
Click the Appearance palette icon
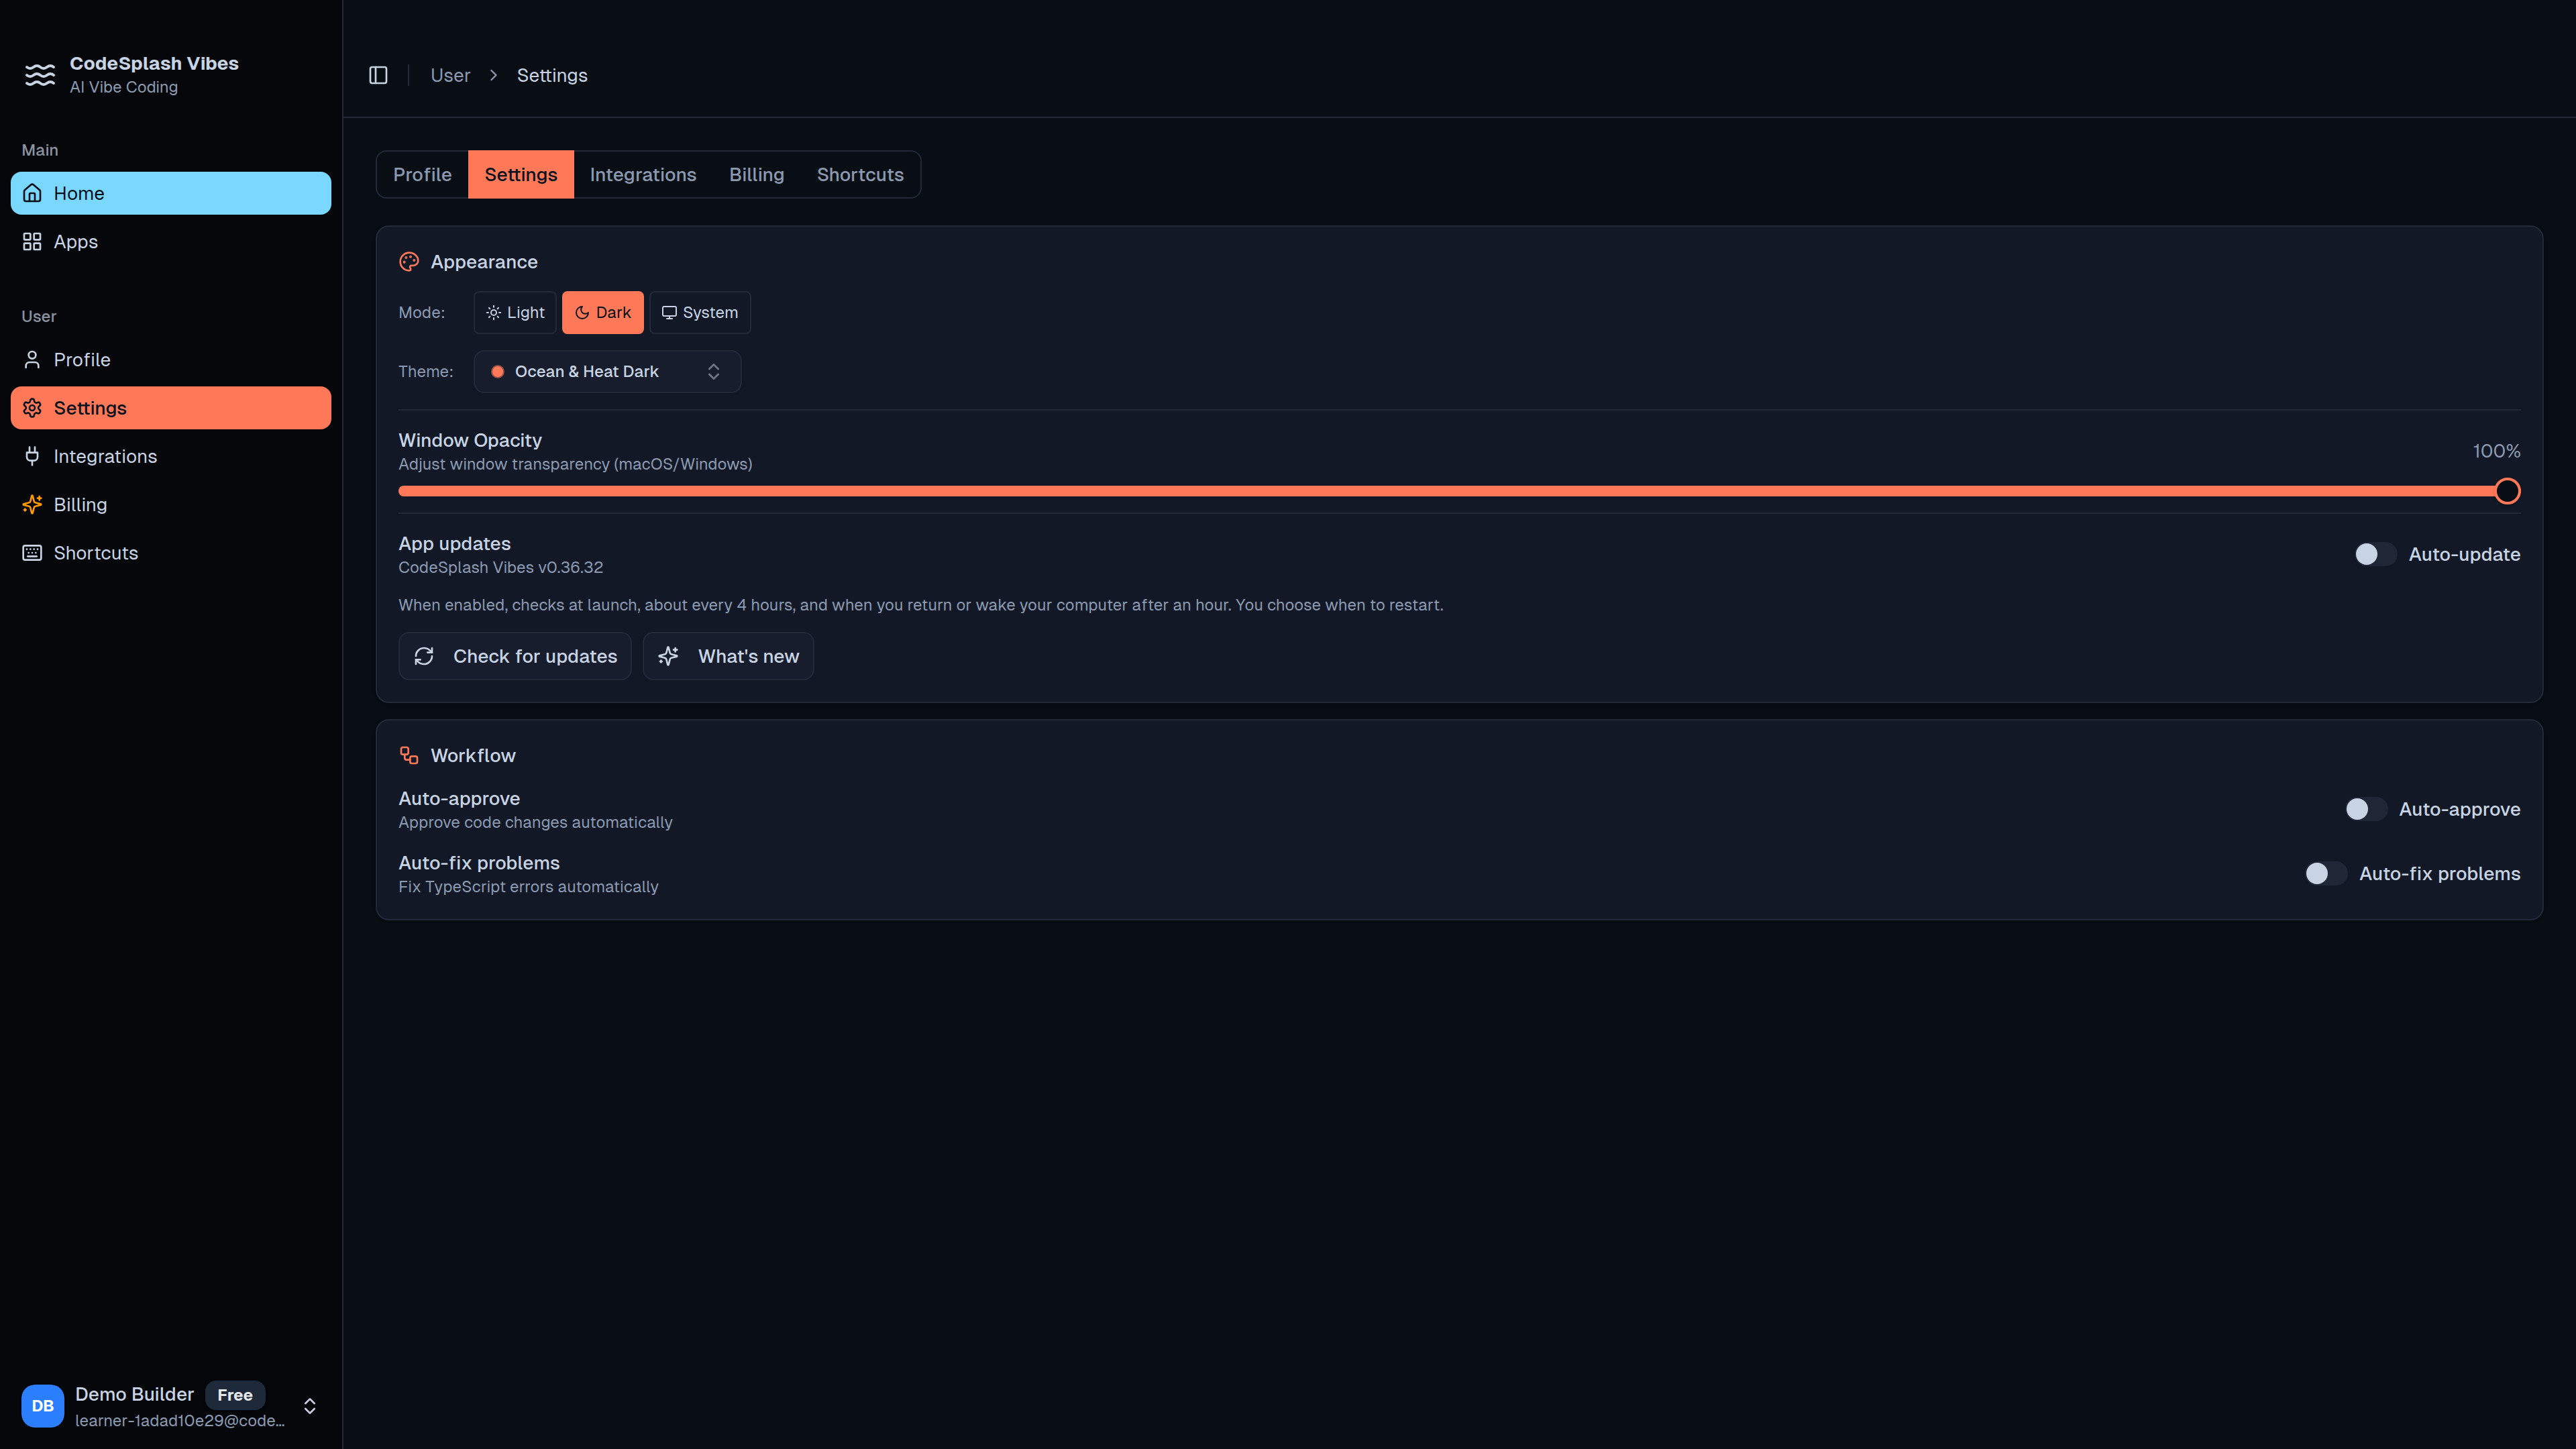409,262
